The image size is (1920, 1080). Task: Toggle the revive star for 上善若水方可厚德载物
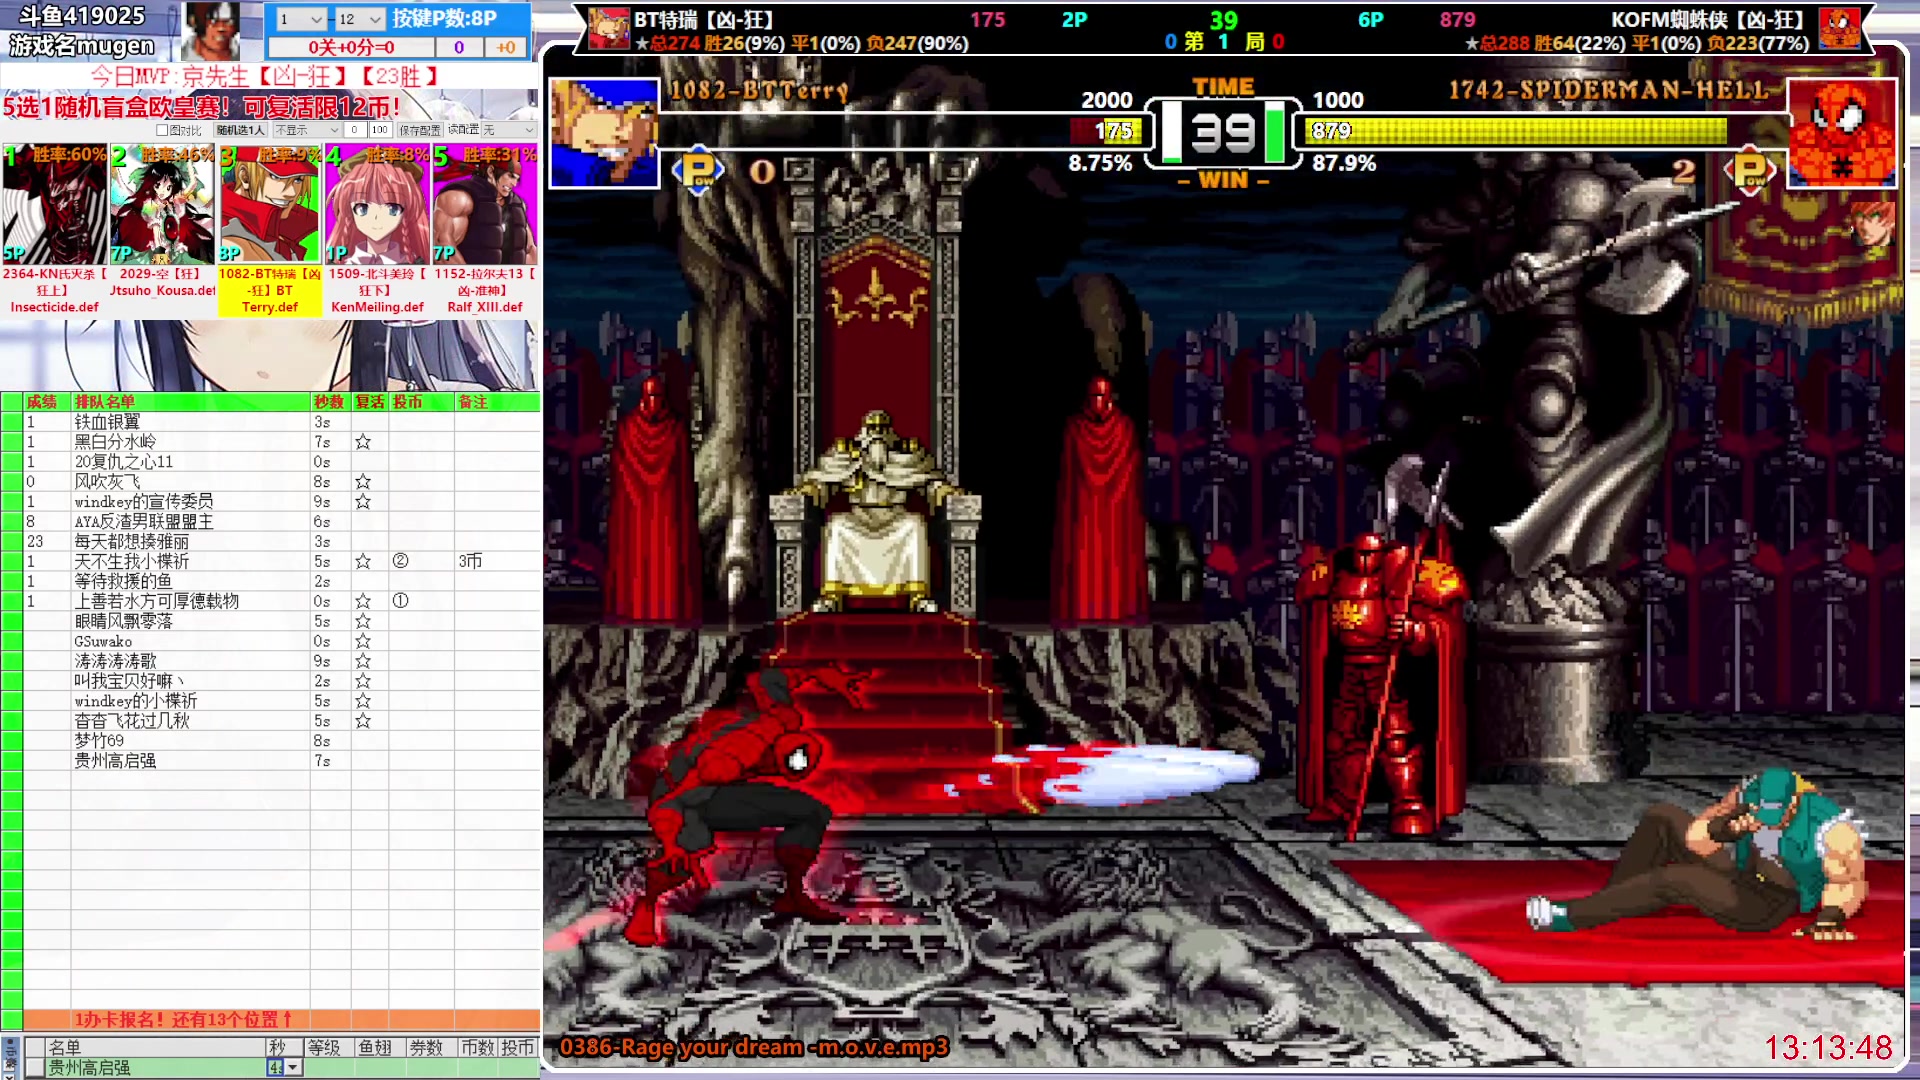coord(363,601)
